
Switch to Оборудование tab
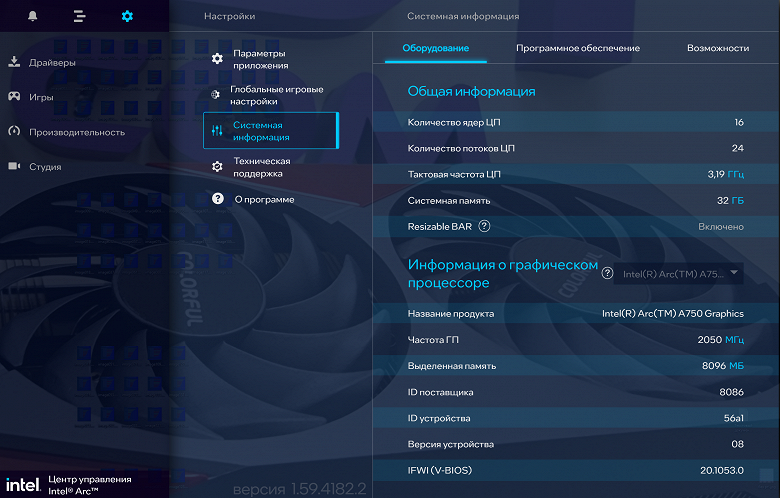pos(436,48)
